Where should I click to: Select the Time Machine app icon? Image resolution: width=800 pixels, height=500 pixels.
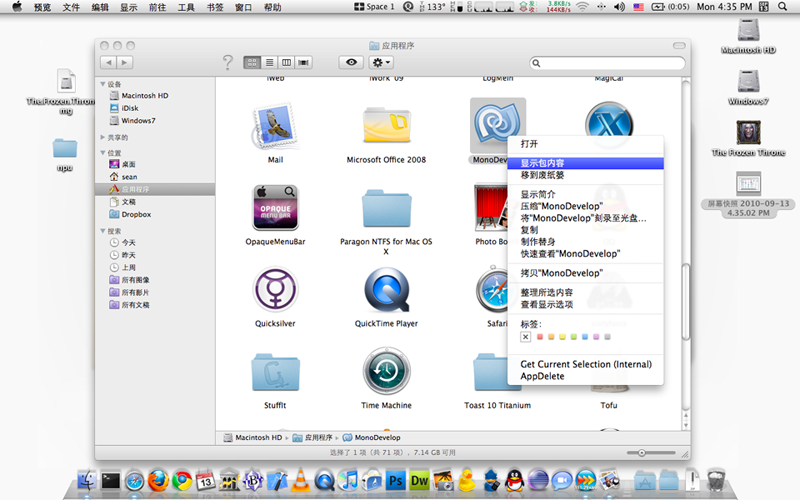coord(386,371)
